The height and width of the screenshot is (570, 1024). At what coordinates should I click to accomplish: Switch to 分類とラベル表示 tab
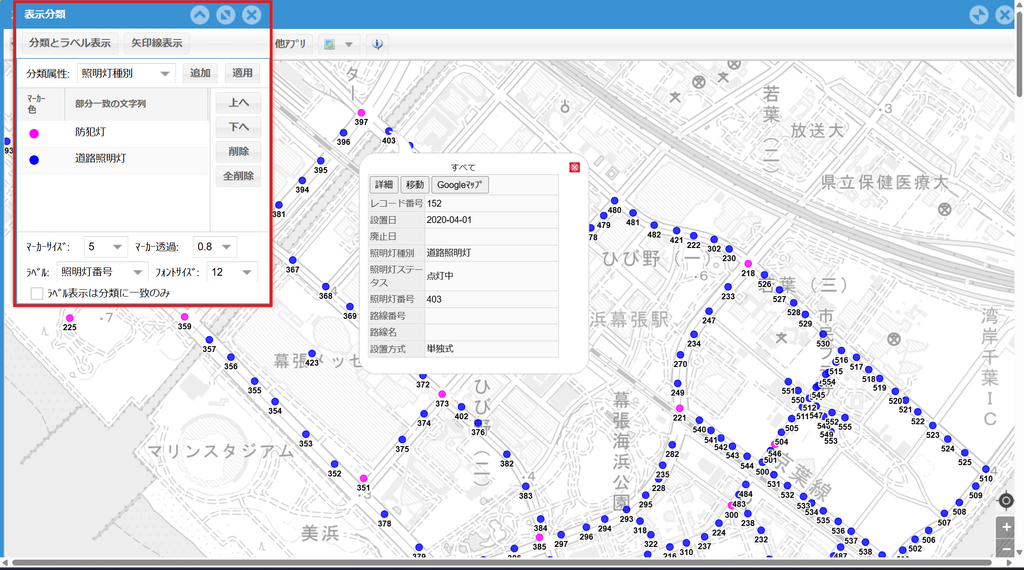69,42
